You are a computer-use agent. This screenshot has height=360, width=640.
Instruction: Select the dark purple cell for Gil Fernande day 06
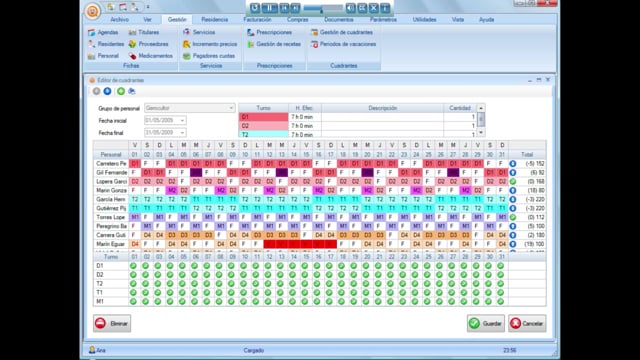tap(196, 173)
